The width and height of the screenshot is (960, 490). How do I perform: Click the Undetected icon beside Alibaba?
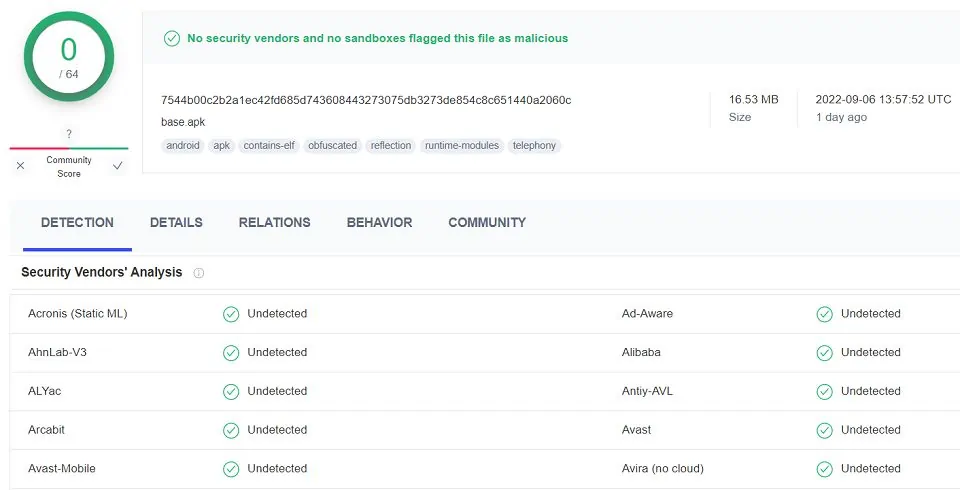(825, 353)
